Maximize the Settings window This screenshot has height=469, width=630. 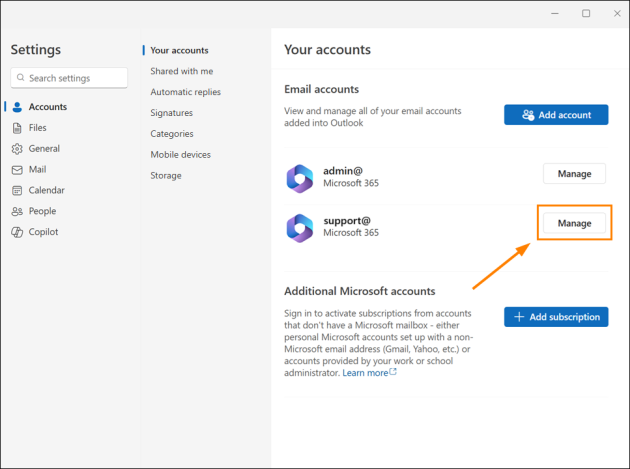pyautogui.click(x=586, y=13)
